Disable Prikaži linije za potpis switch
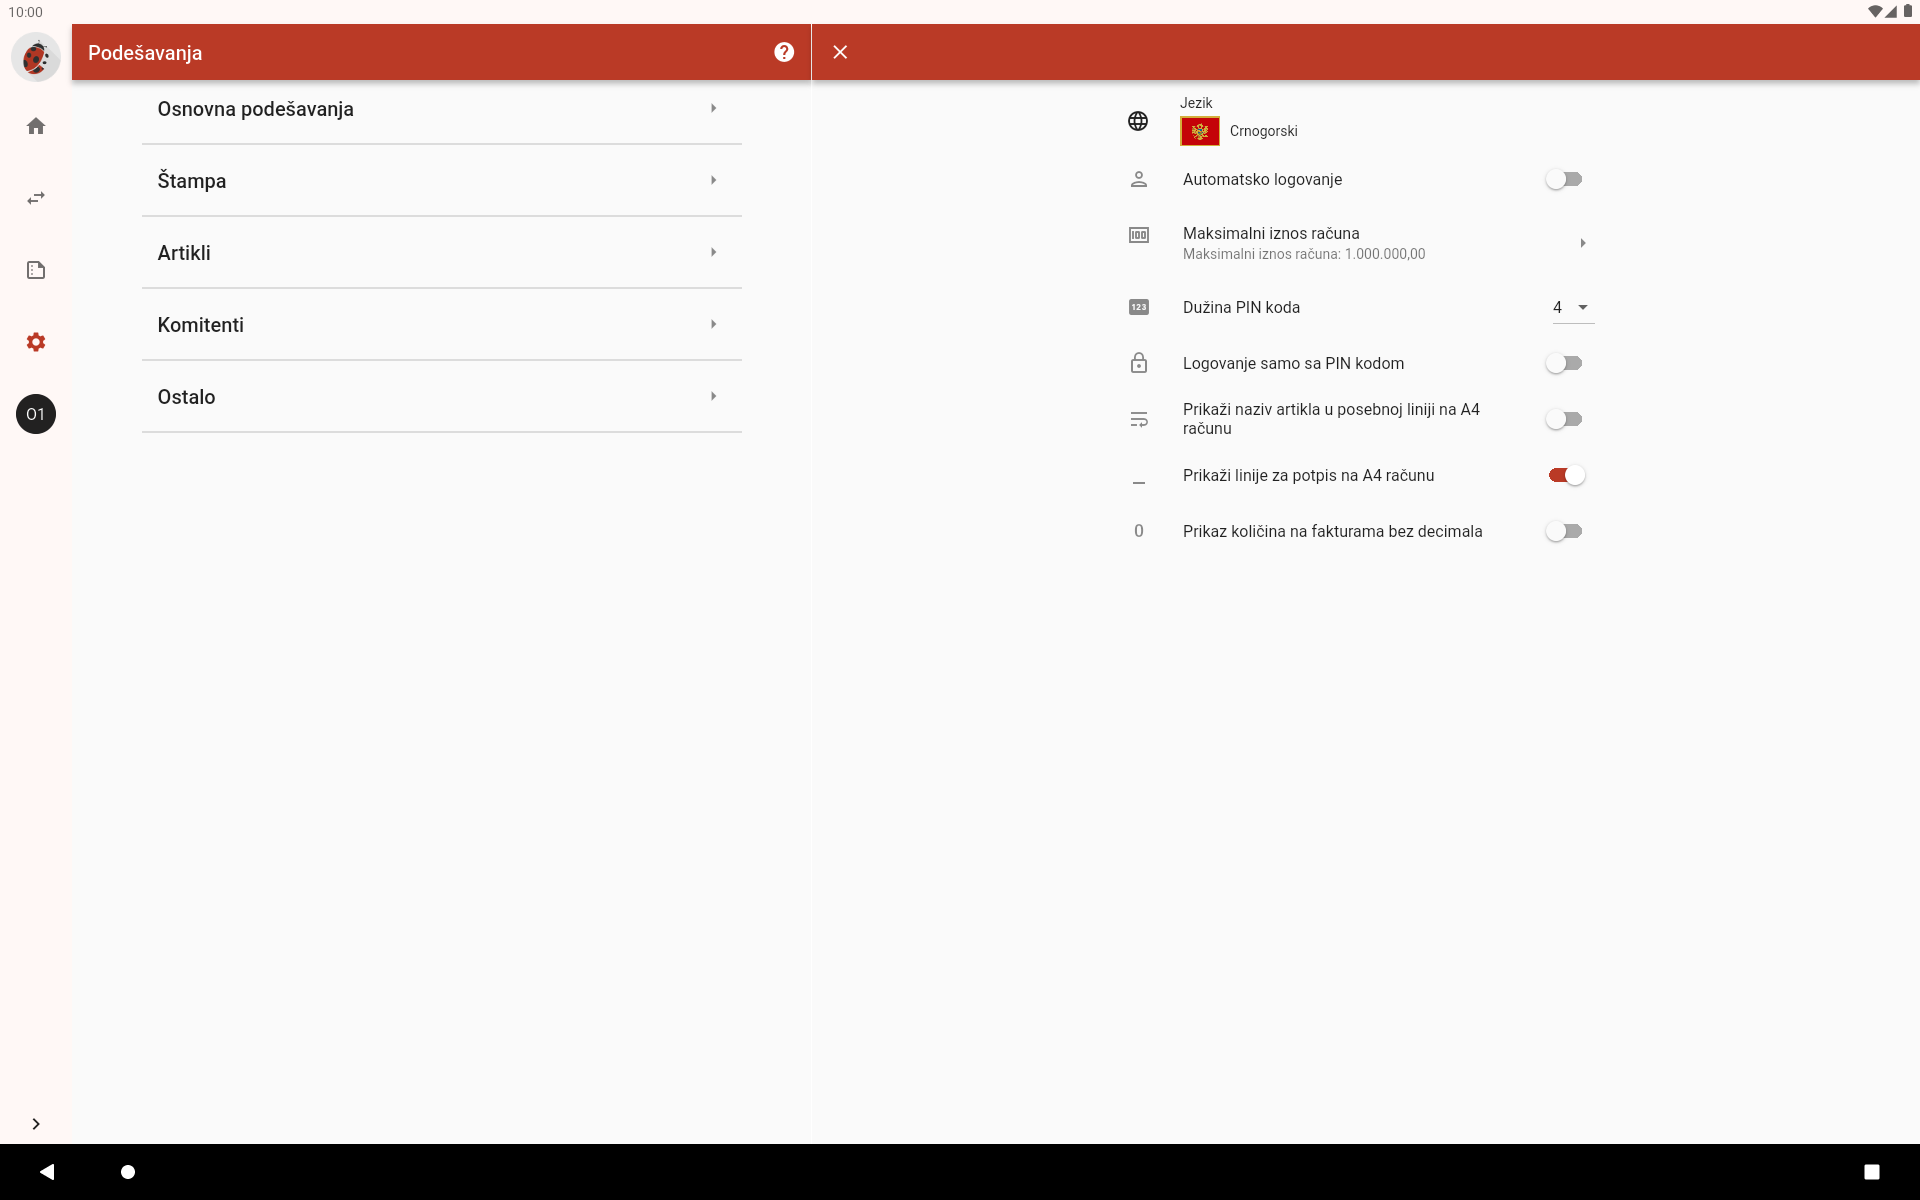 (x=1567, y=475)
